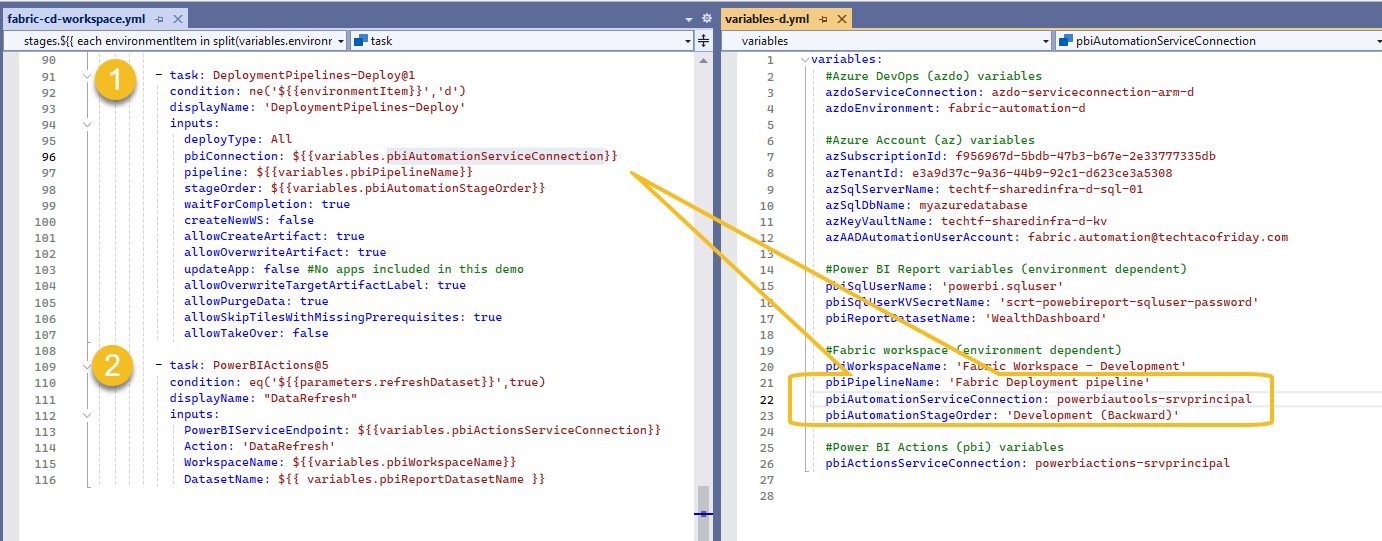Image resolution: width=1382 pixels, height=541 pixels.
Task: Collapse the task block at line 91
Action: [87, 76]
